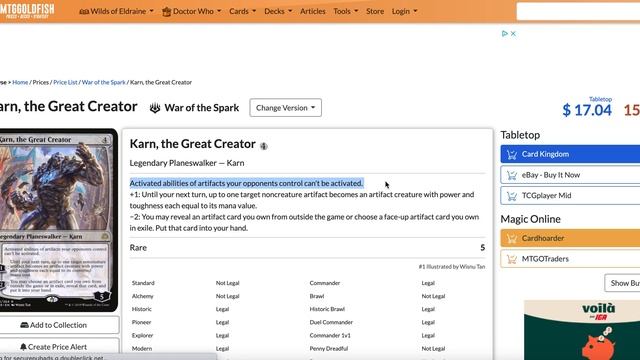The height and width of the screenshot is (360, 640).
Task: Click the mana cost symbol beside card name
Action: pos(264,146)
